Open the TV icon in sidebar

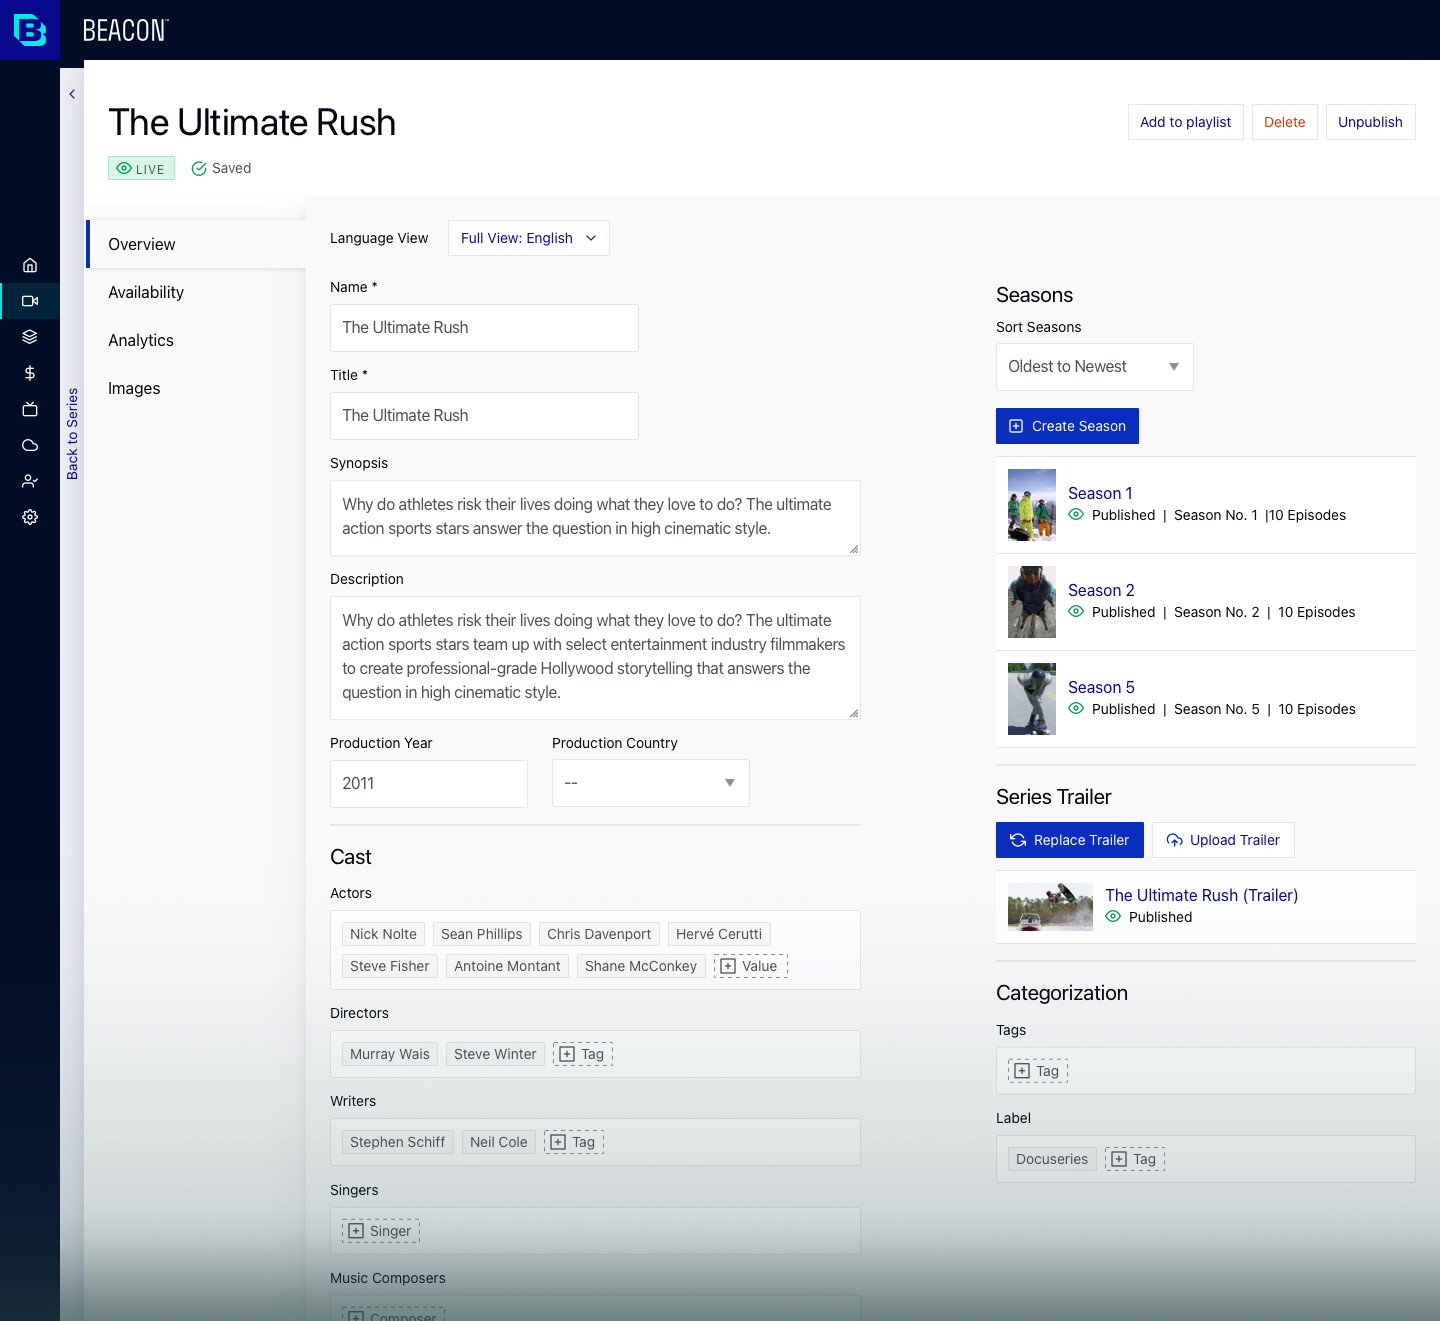tap(30, 409)
